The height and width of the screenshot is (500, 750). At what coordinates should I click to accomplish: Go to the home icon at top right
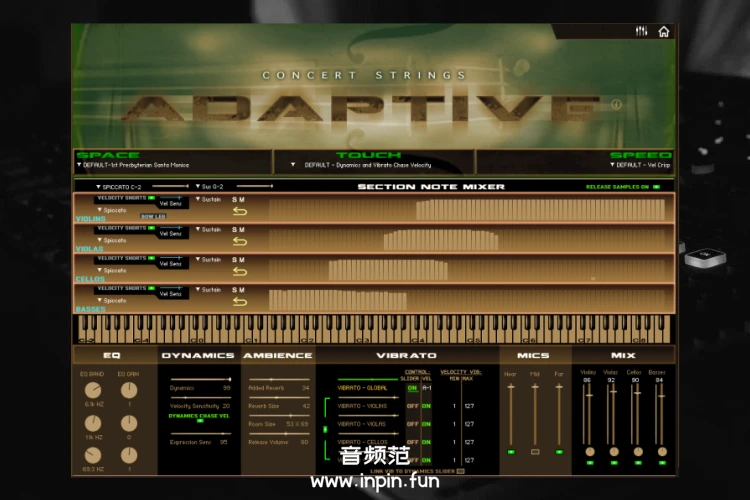663,32
